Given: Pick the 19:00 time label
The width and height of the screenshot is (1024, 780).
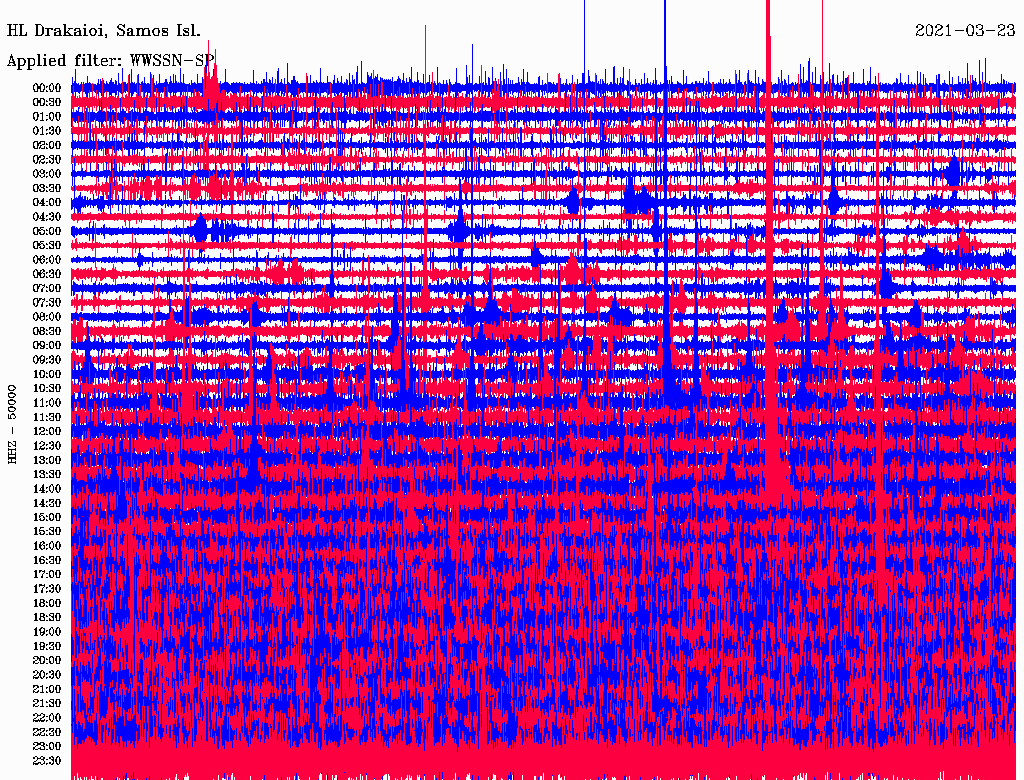Looking at the screenshot, I should tap(47, 632).
